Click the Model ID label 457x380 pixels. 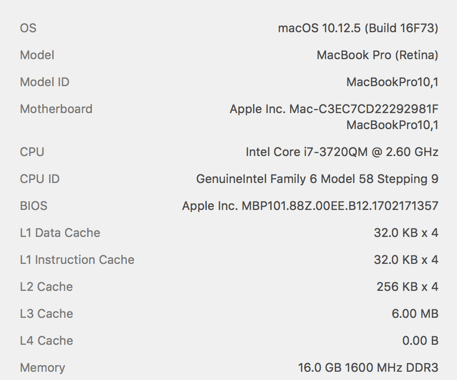click(x=45, y=82)
